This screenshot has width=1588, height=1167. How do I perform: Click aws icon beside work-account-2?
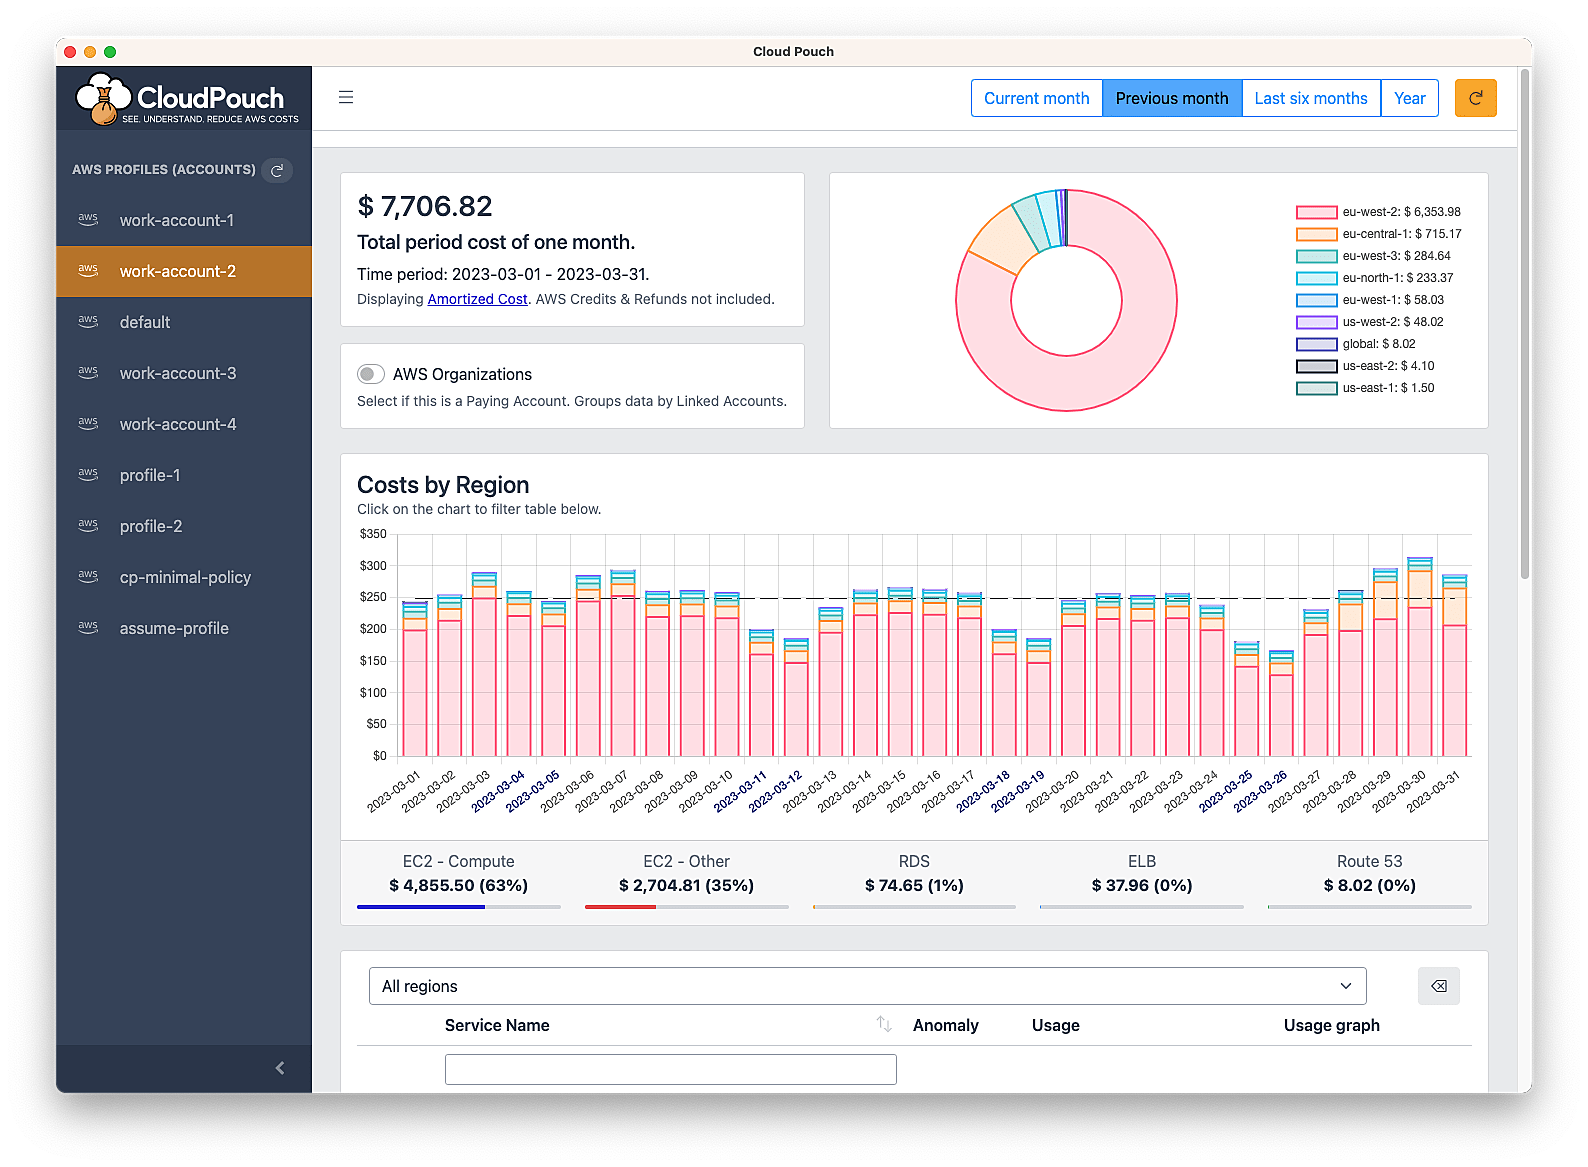[88, 270]
